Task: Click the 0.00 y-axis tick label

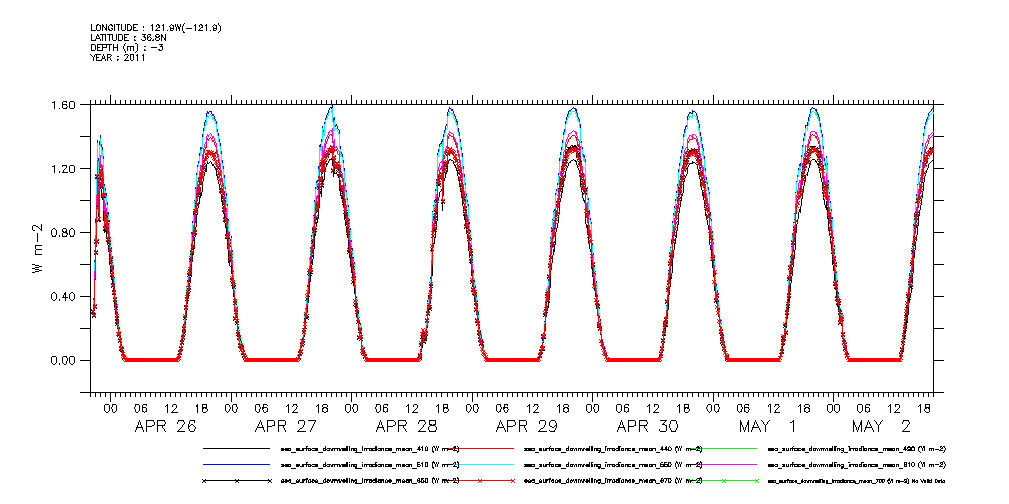Action: click(x=65, y=360)
